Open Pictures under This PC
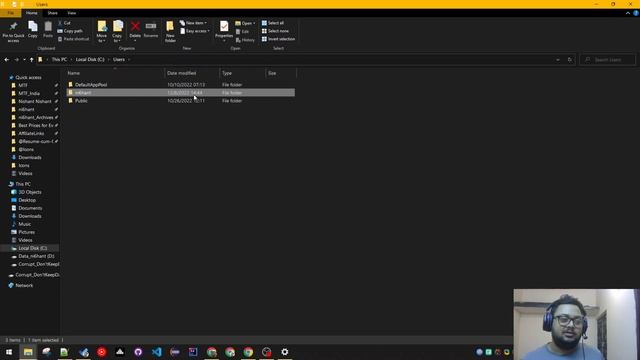Screen dimensions: 640x360 [x=27, y=232]
